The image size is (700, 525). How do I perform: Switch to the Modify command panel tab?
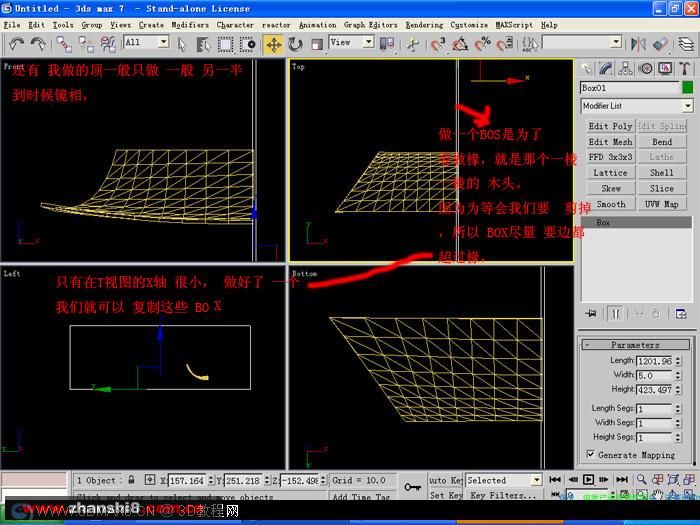click(x=606, y=68)
